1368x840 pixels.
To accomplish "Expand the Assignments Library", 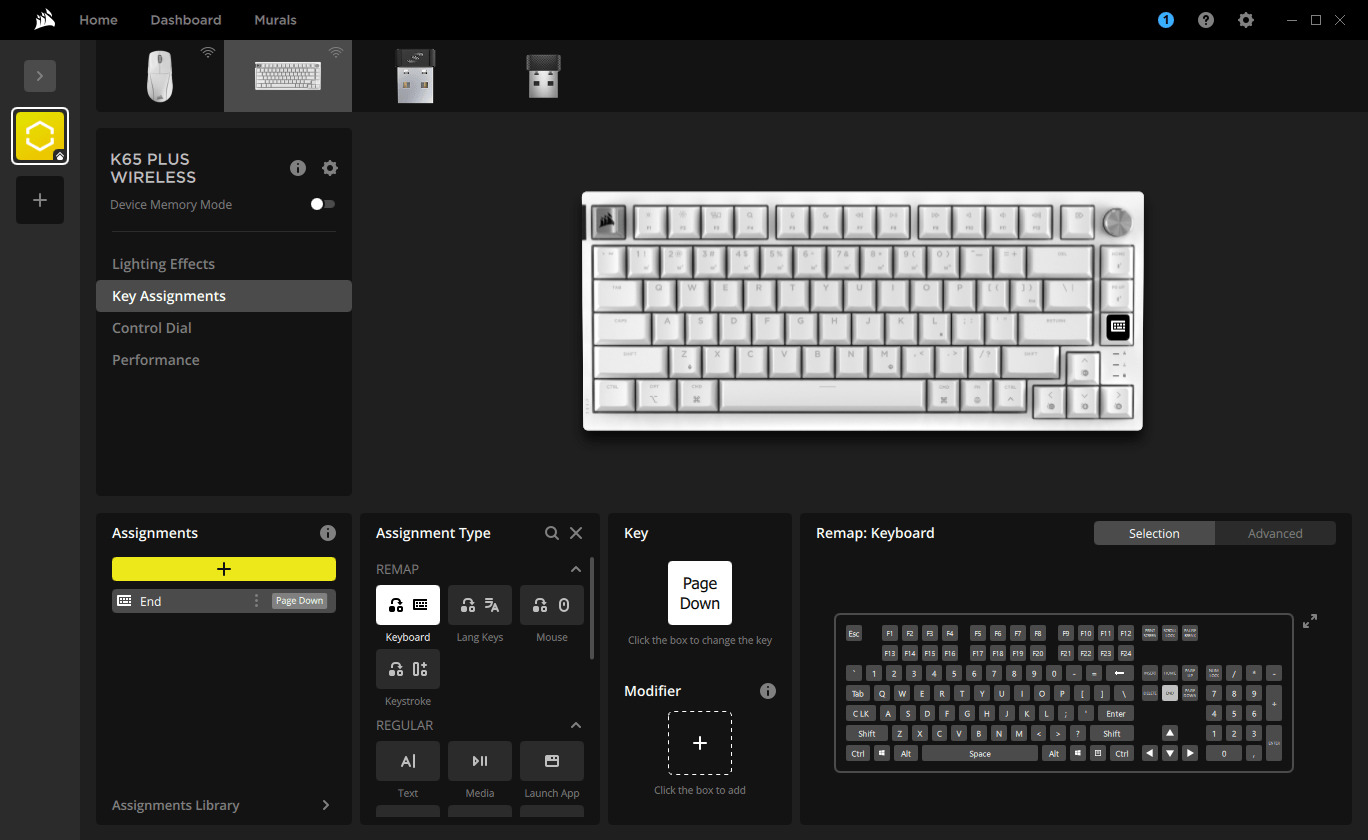I will click(326, 805).
